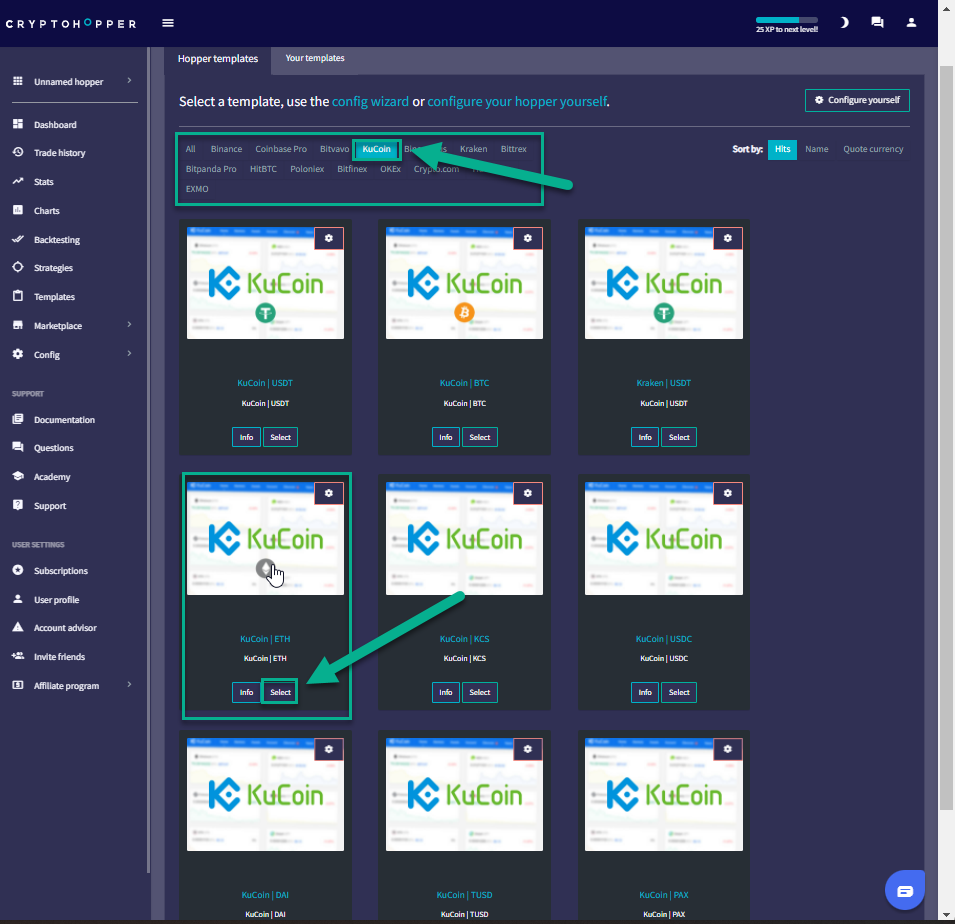Open the Backtesting sidebar item
This screenshot has width=955, height=924.
click(56, 240)
